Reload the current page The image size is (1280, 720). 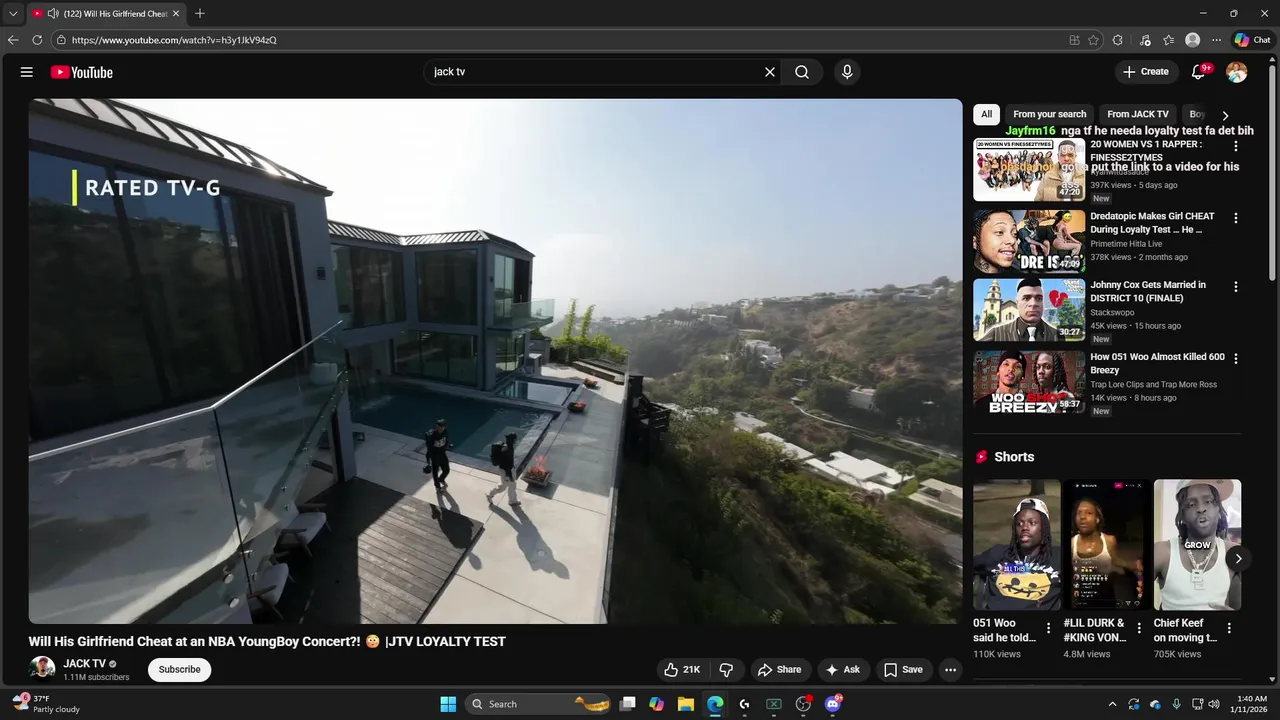pyautogui.click(x=37, y=40)
